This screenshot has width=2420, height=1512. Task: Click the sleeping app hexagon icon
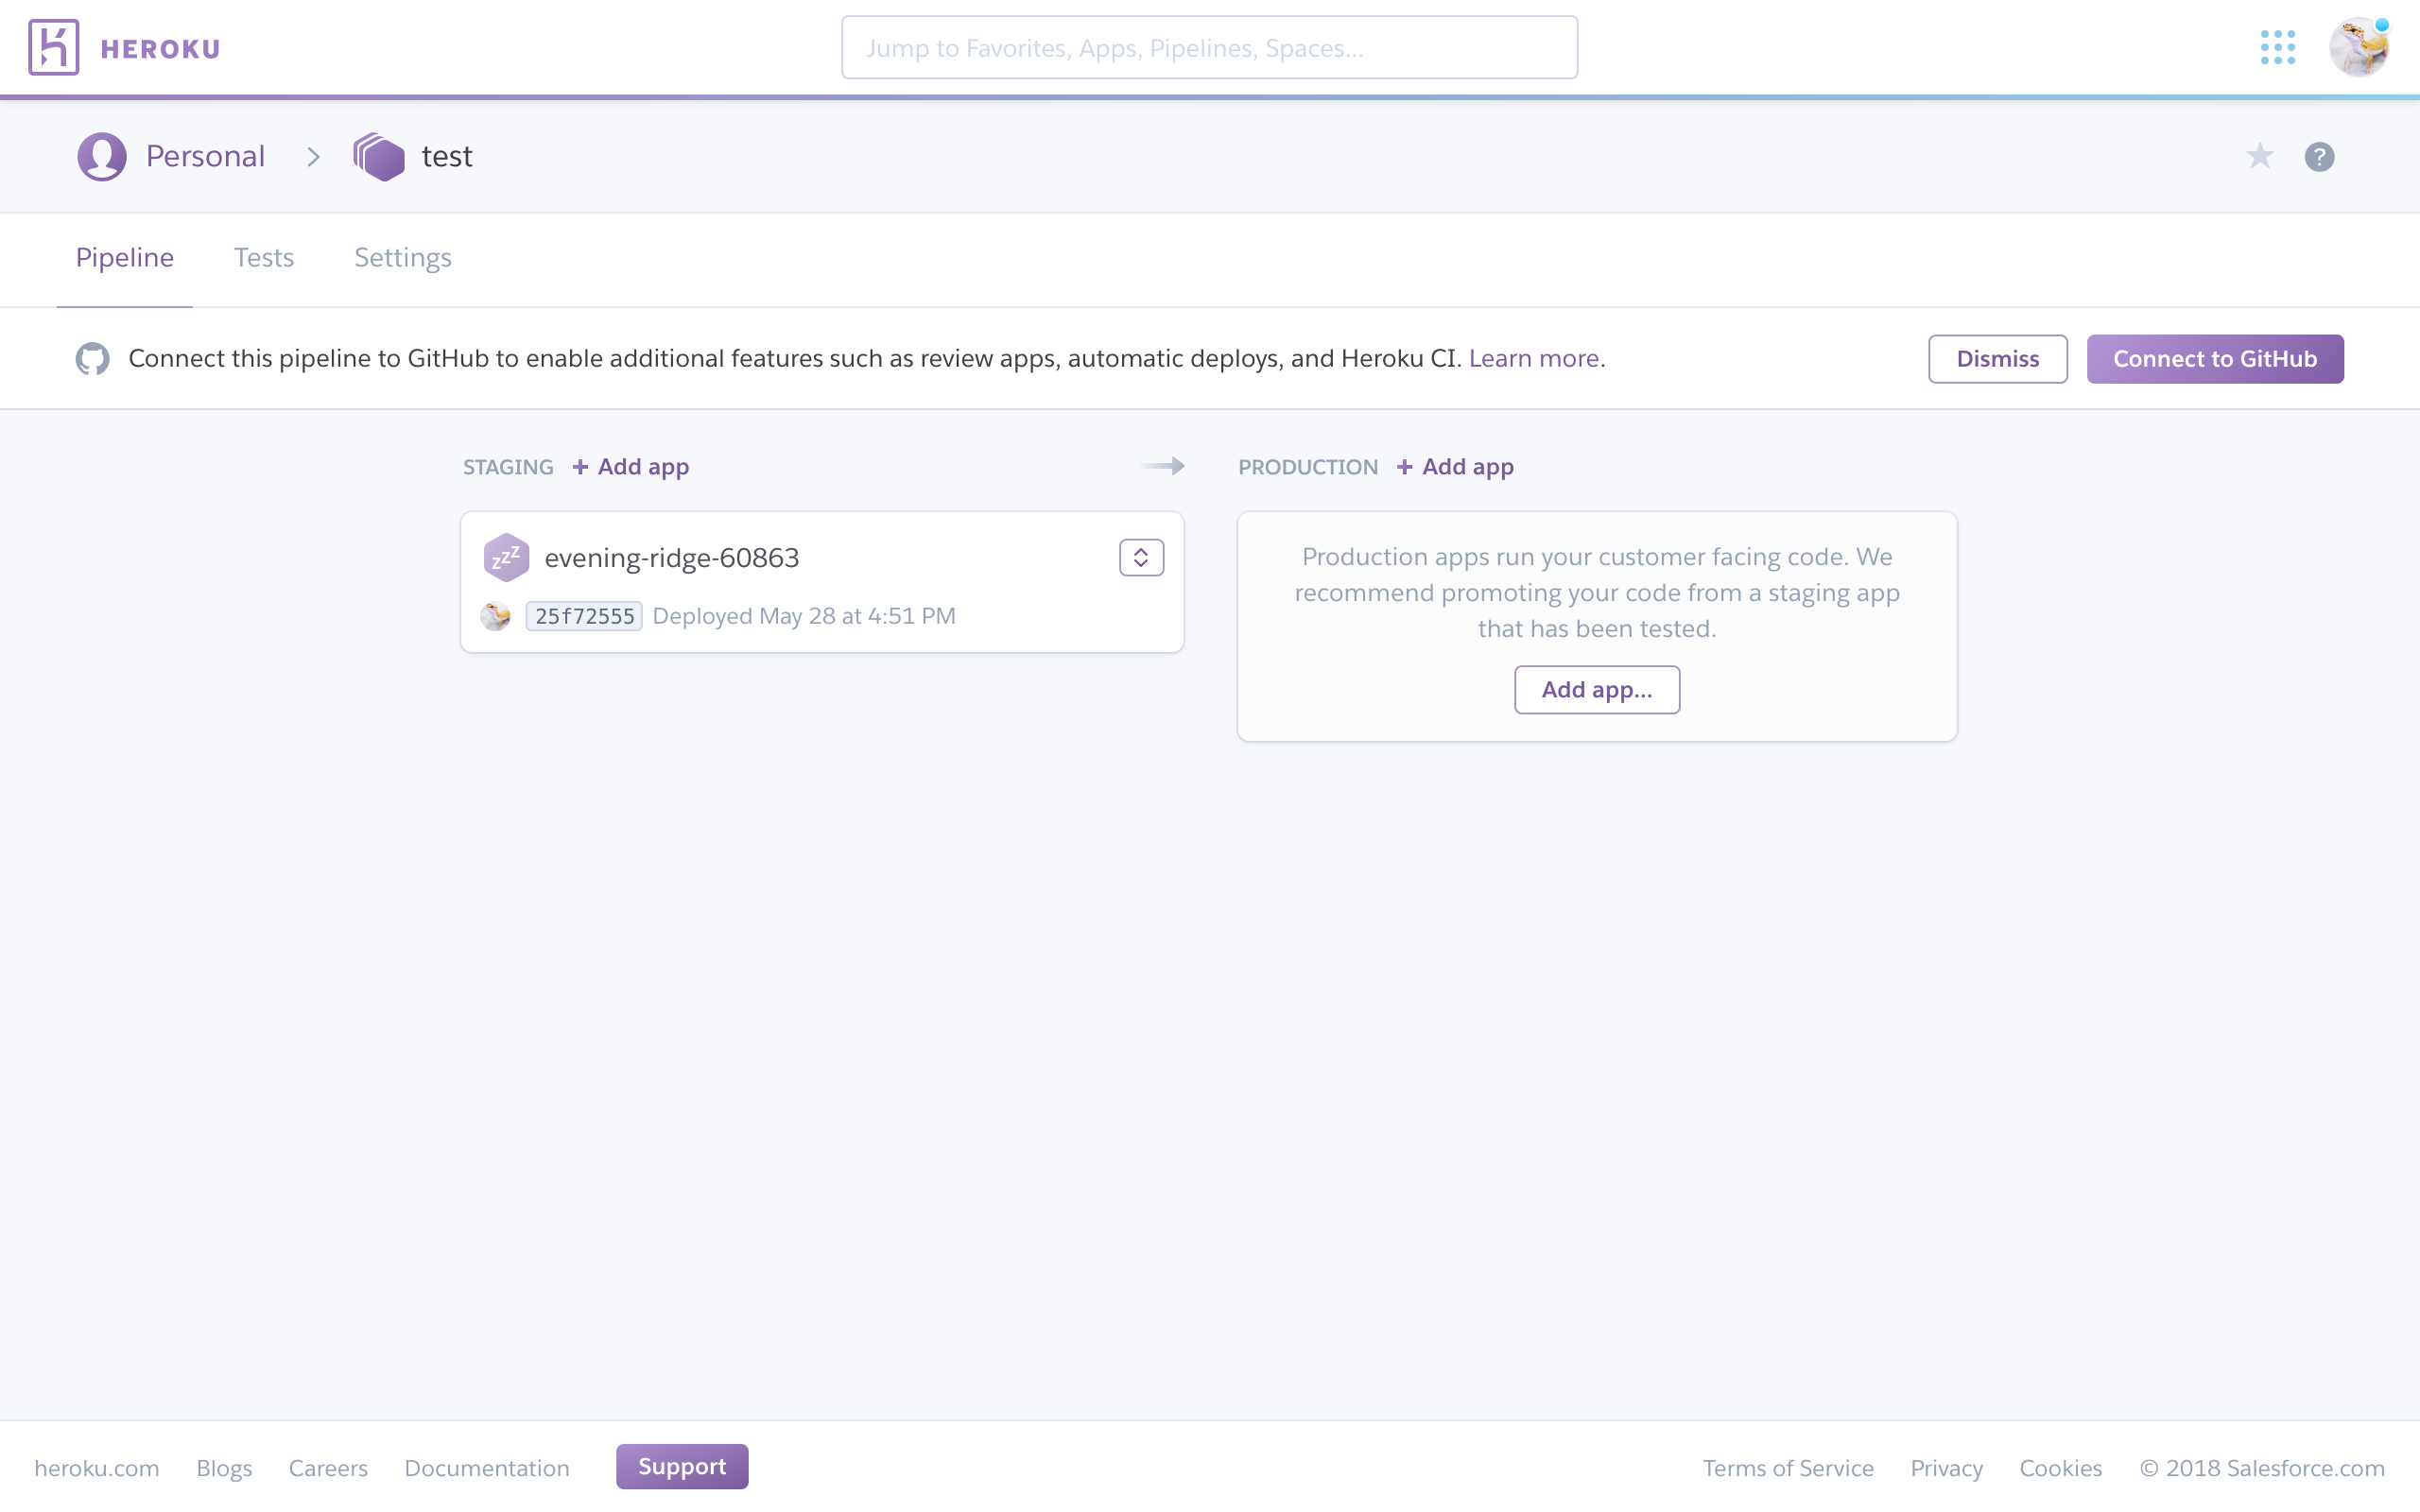506,558
